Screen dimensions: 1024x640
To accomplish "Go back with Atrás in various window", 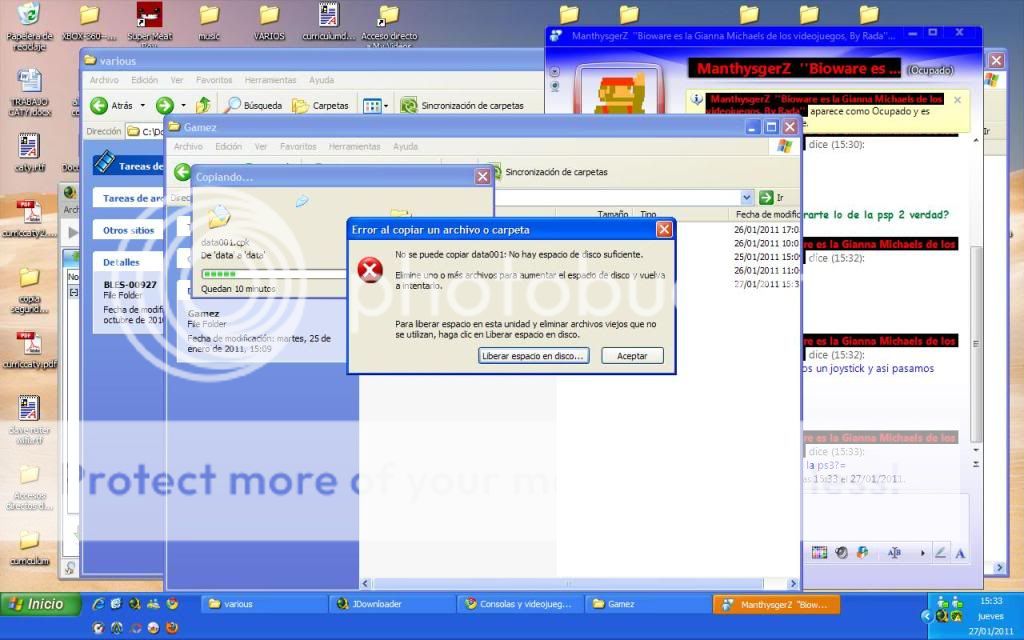I will pos(113,105).
